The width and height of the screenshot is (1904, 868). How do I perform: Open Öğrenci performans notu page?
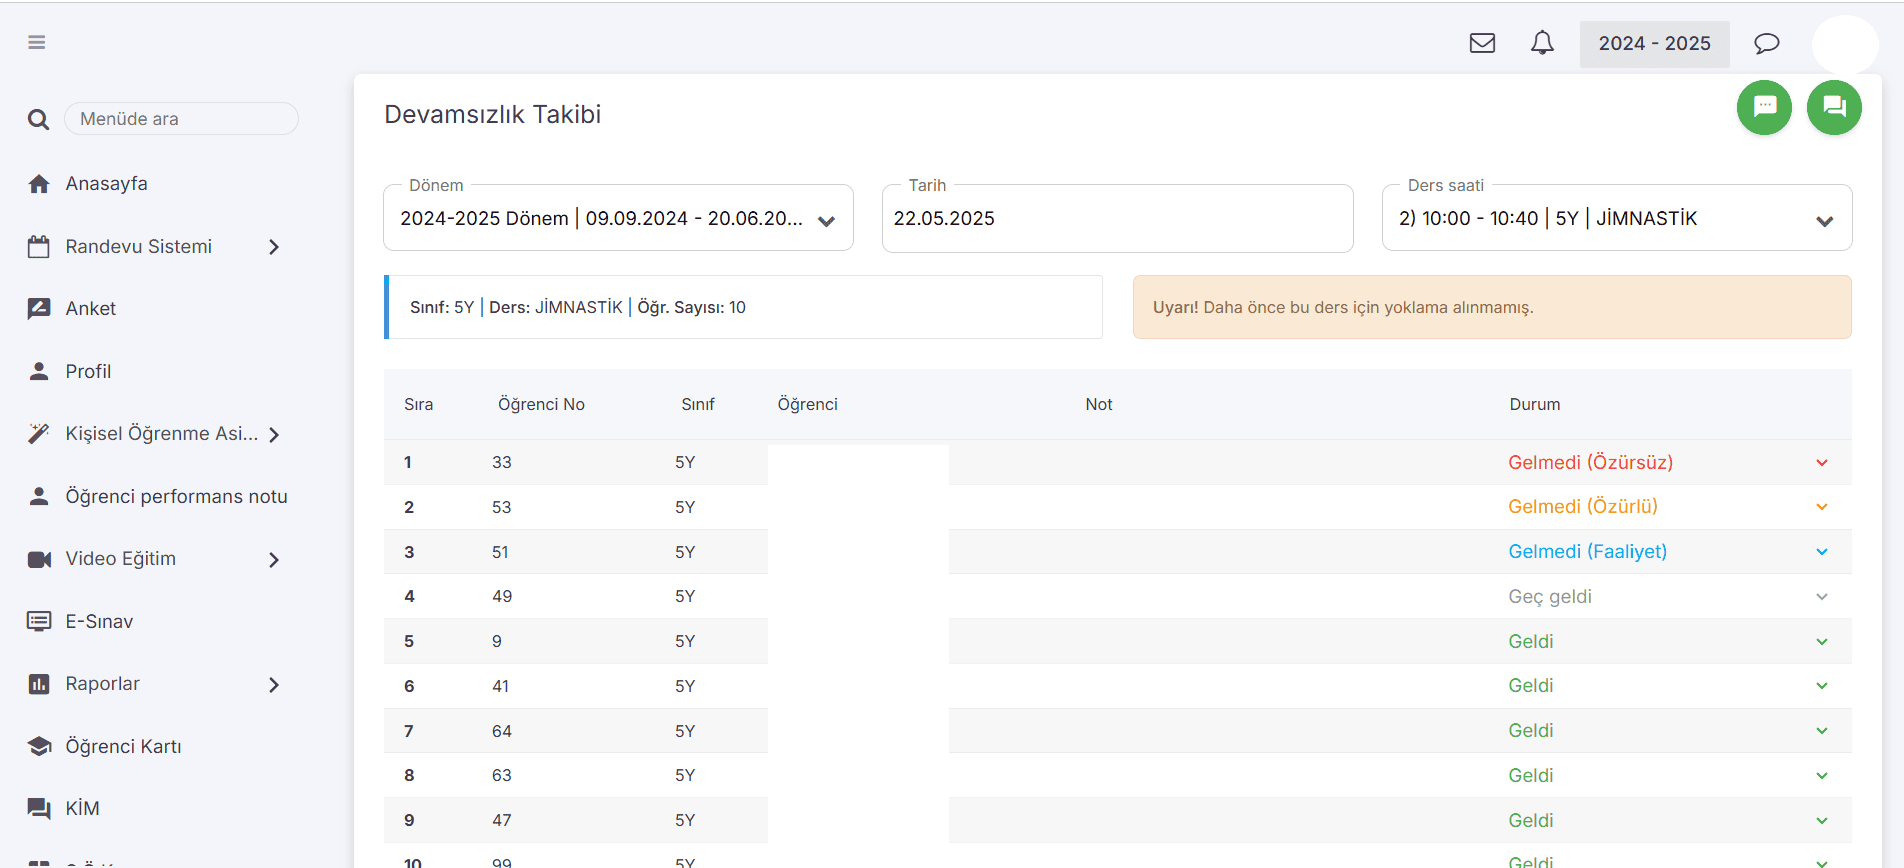click(x=176, y=497)
